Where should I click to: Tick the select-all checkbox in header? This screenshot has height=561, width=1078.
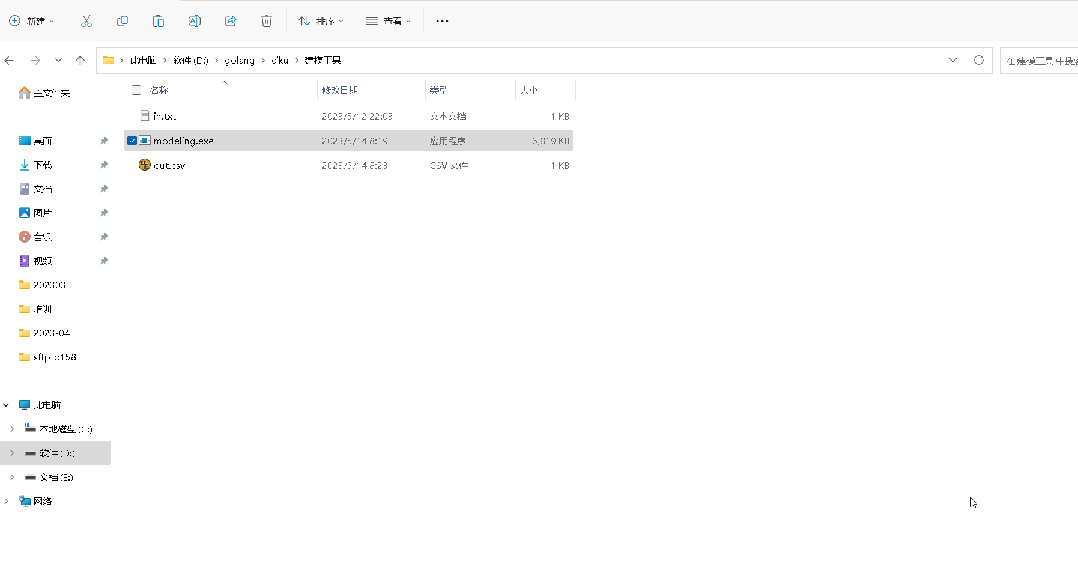(136, 90)
